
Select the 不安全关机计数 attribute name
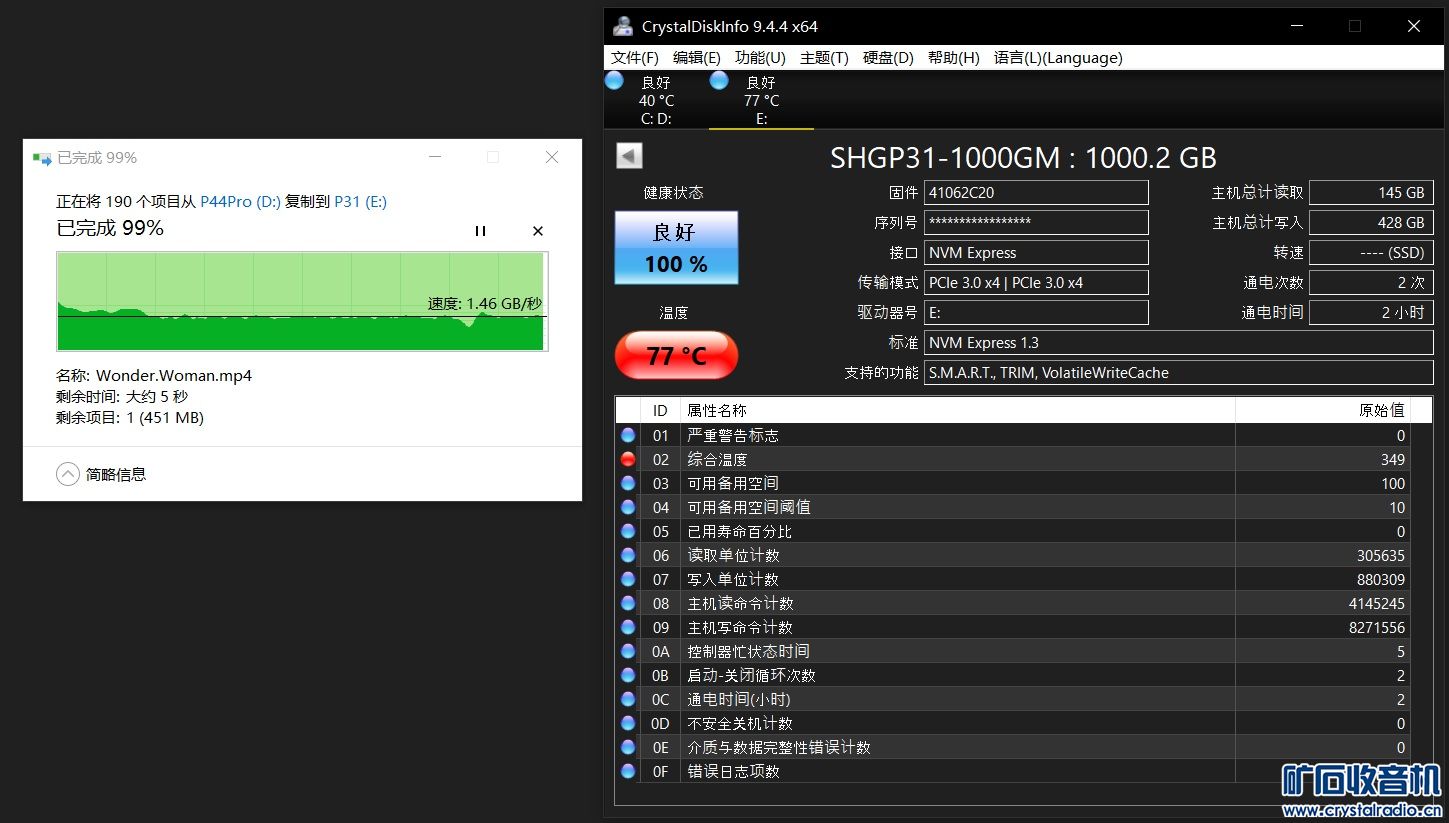(x=740, y=723)
